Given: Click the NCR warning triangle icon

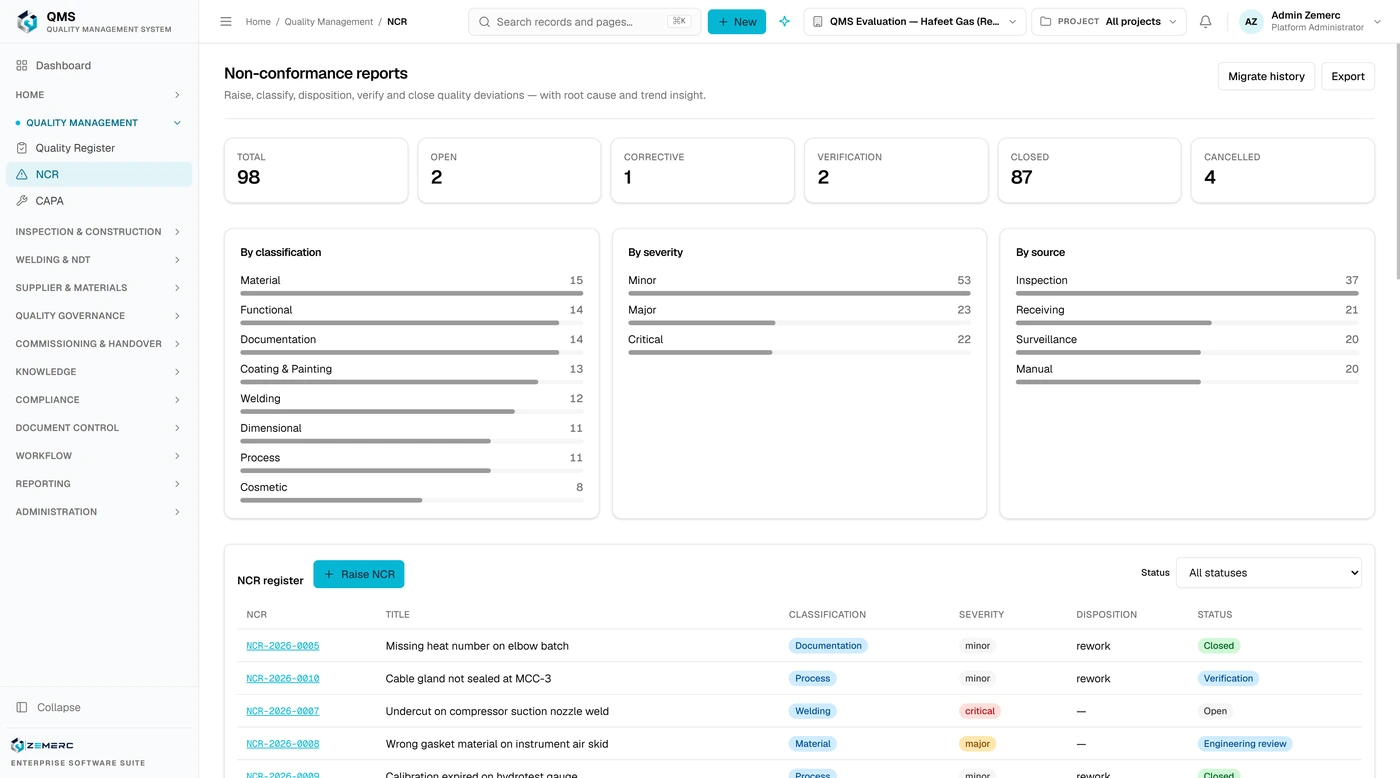Looking at the screenshot, I should coord(22,175).
